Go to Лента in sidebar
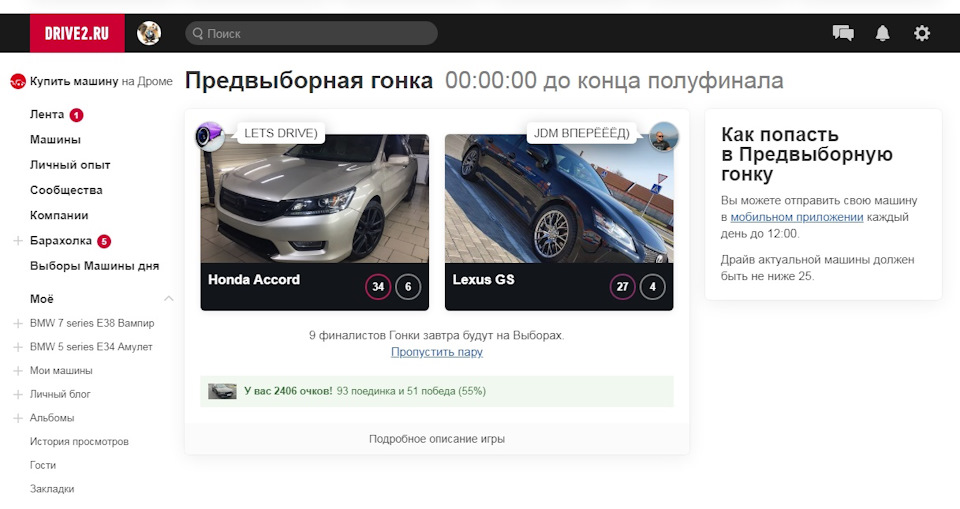The height and width of the screenshot is (509, 960). (47, 115)
